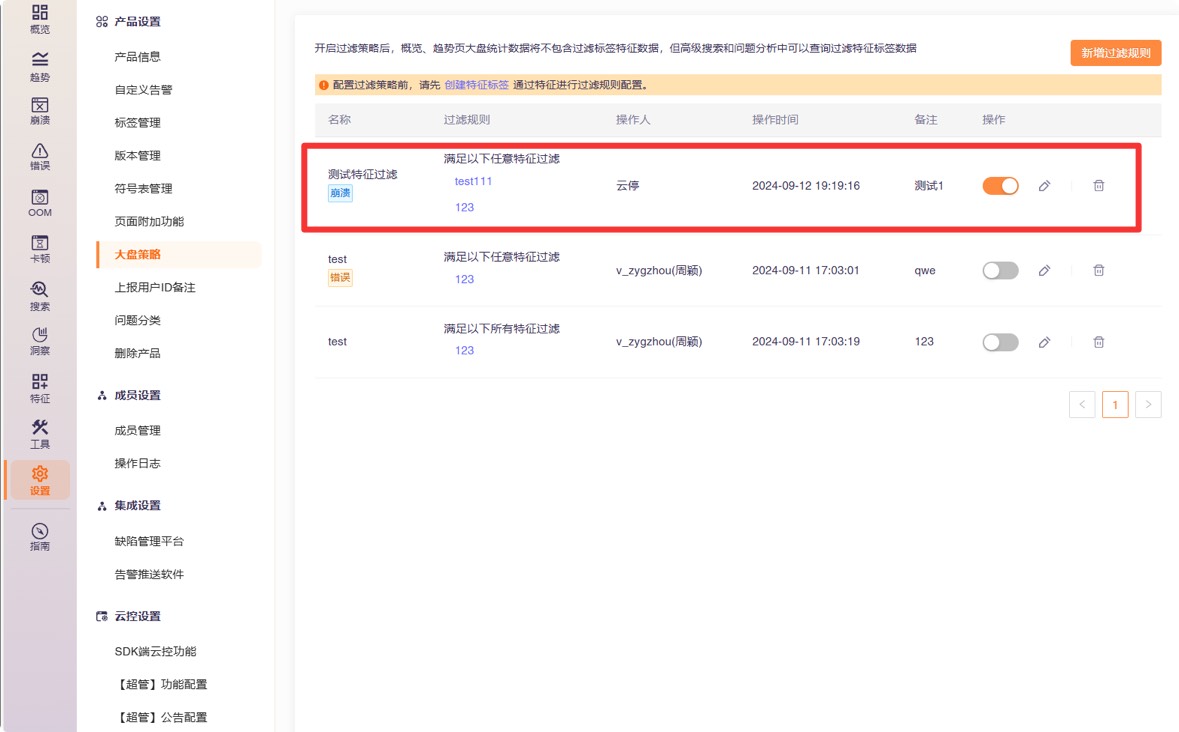Collapse the 产品设置 section header
Viewport: 1179px width, 732px height.
click(137, 22)
